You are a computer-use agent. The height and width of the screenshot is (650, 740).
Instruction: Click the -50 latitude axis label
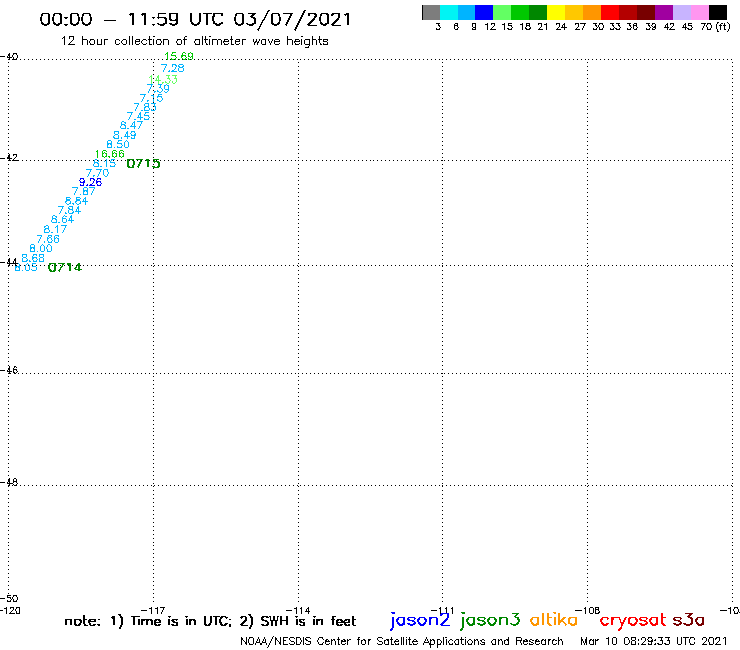point(9,599)
